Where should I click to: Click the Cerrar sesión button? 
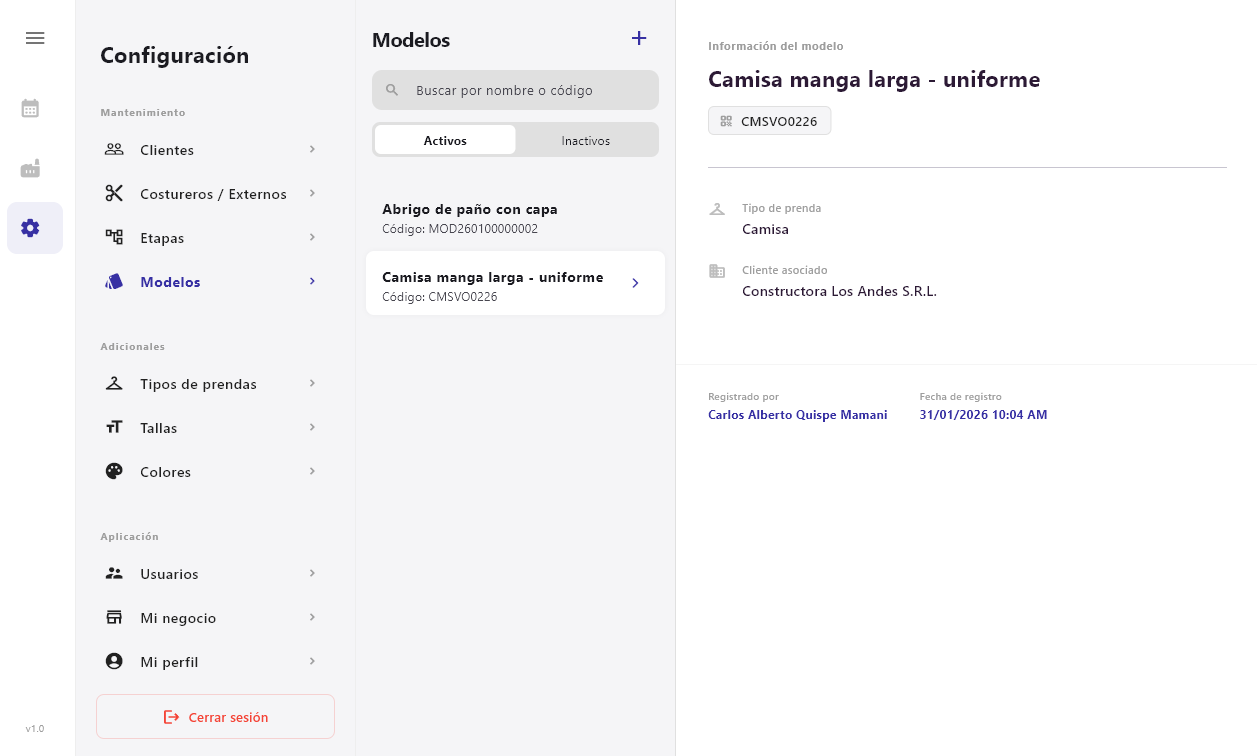[215, 717]
